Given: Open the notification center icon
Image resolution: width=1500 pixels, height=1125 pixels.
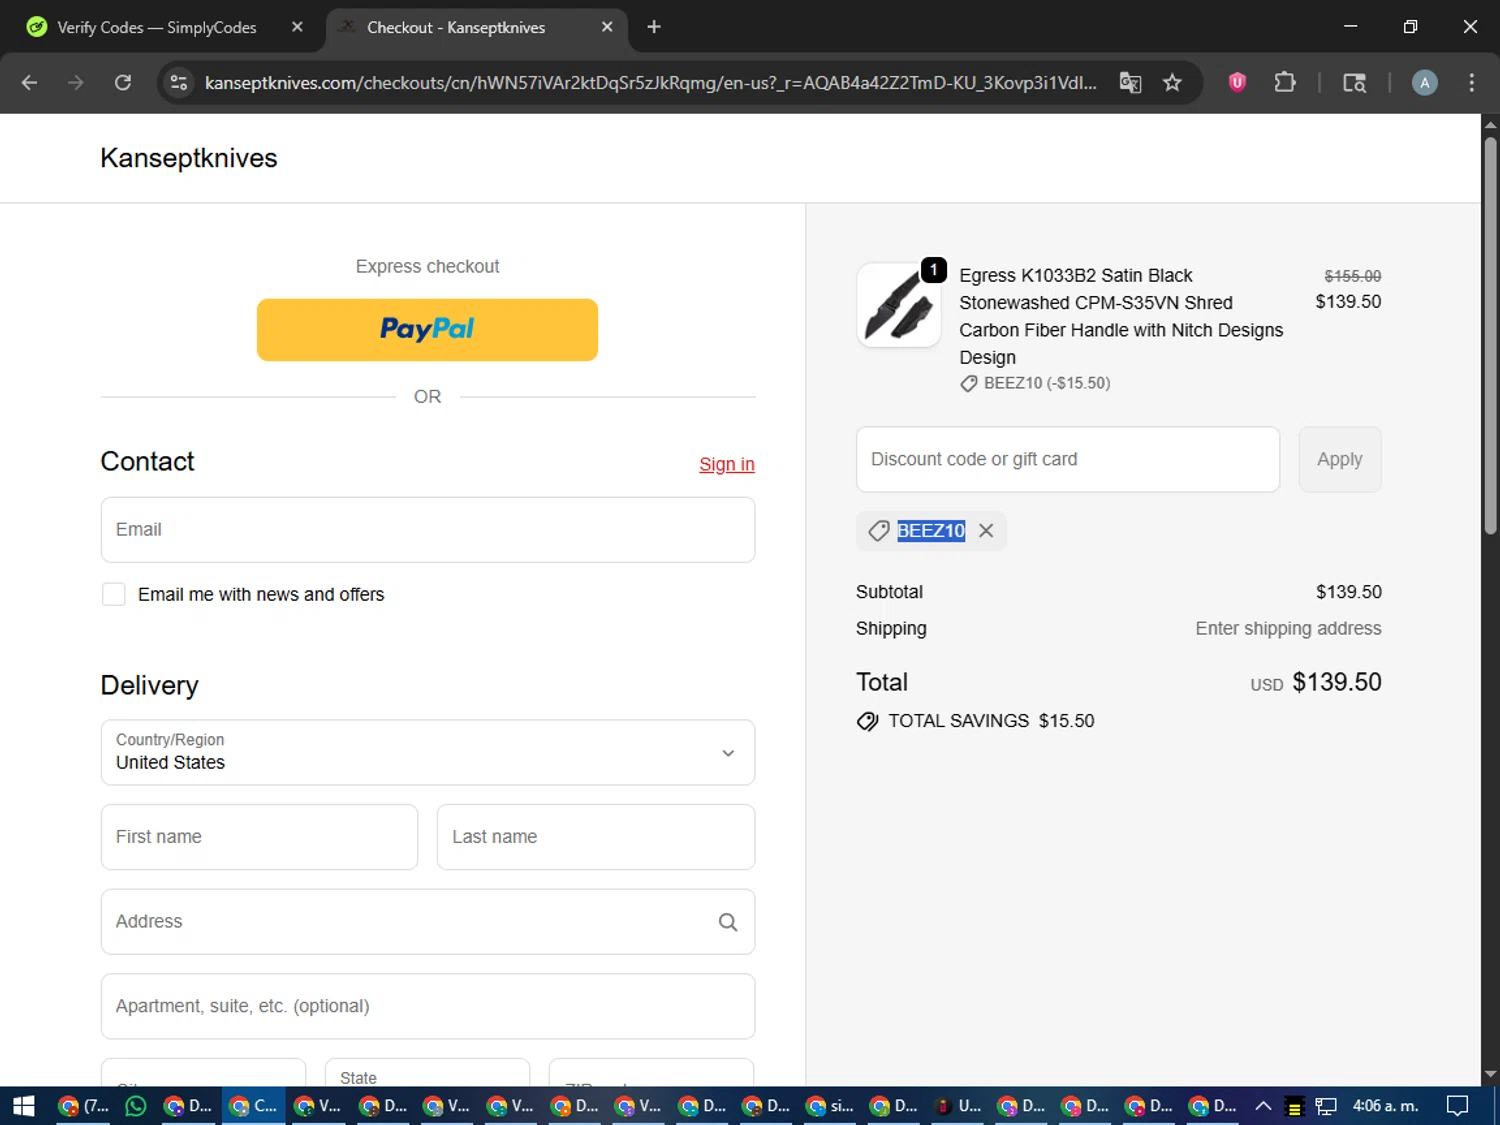Looking at the screenshot, I should point(1458,1106).
